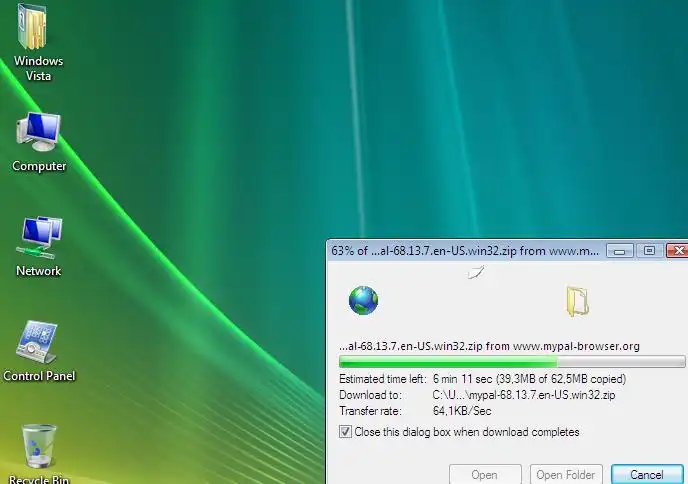Click the 'Computer' icon label

(39, 166)
